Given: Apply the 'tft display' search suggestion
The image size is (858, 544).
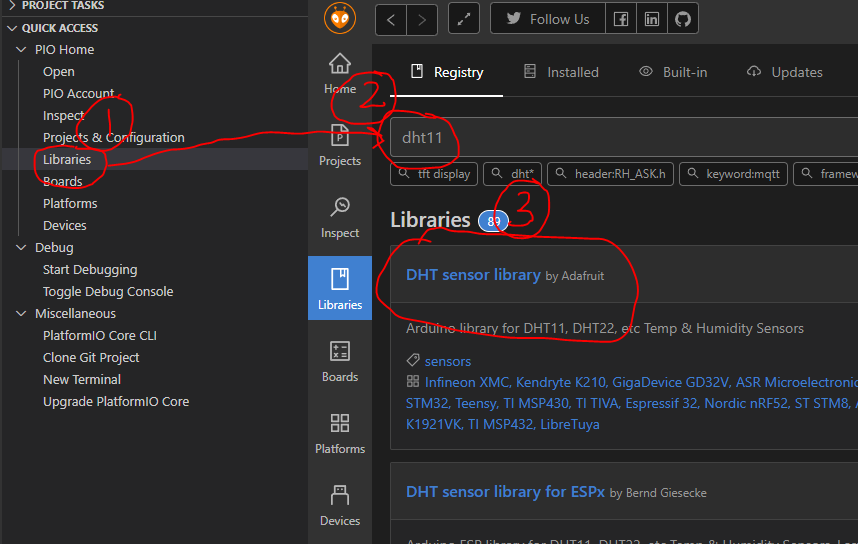Looking at the screenshot, I should 434,174.
